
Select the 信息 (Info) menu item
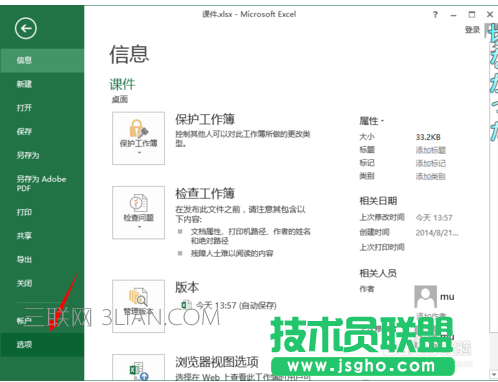tap(42, 60)
